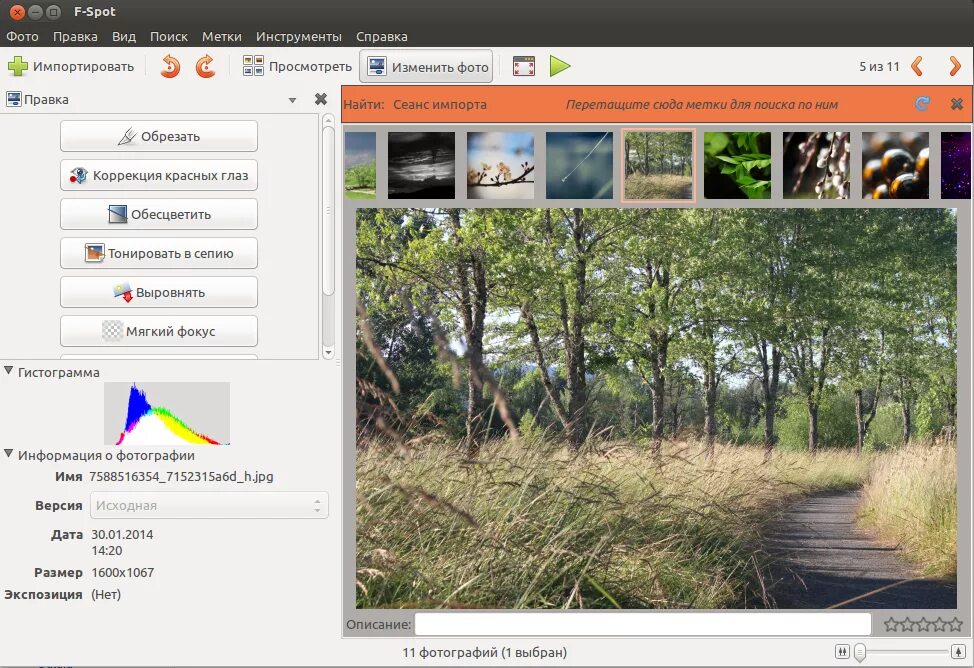The image size is (974, 668).
Task: Select orange beads thumbnail
Action: coord(895,165)
